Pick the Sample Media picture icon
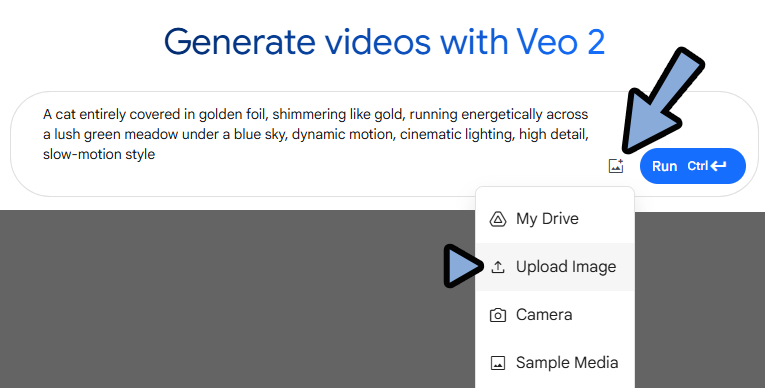 (497, 363)
